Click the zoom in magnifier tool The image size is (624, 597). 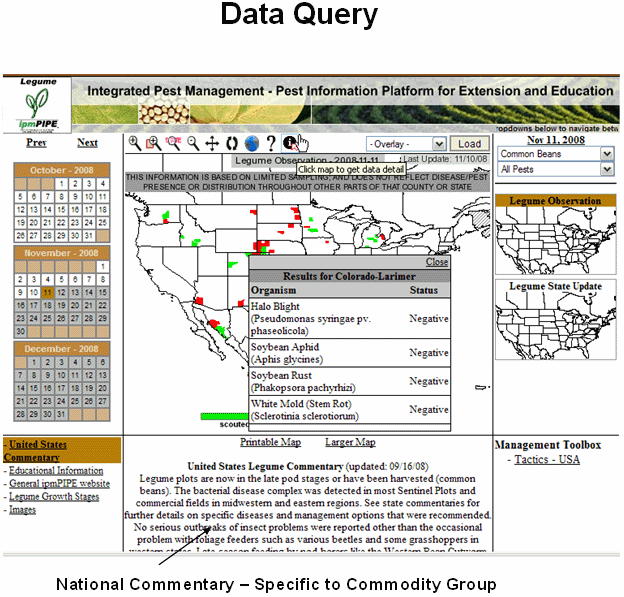click(x=134, y=143)
